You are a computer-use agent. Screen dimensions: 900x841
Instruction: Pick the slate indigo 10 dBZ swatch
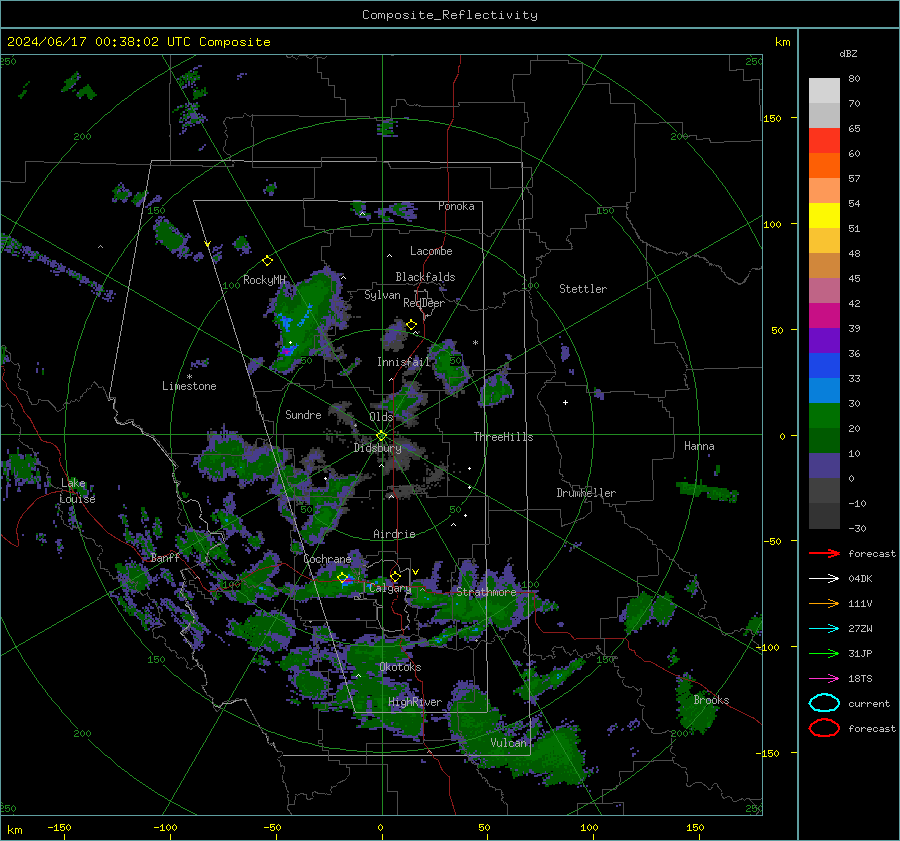click(x=824, y=466)
